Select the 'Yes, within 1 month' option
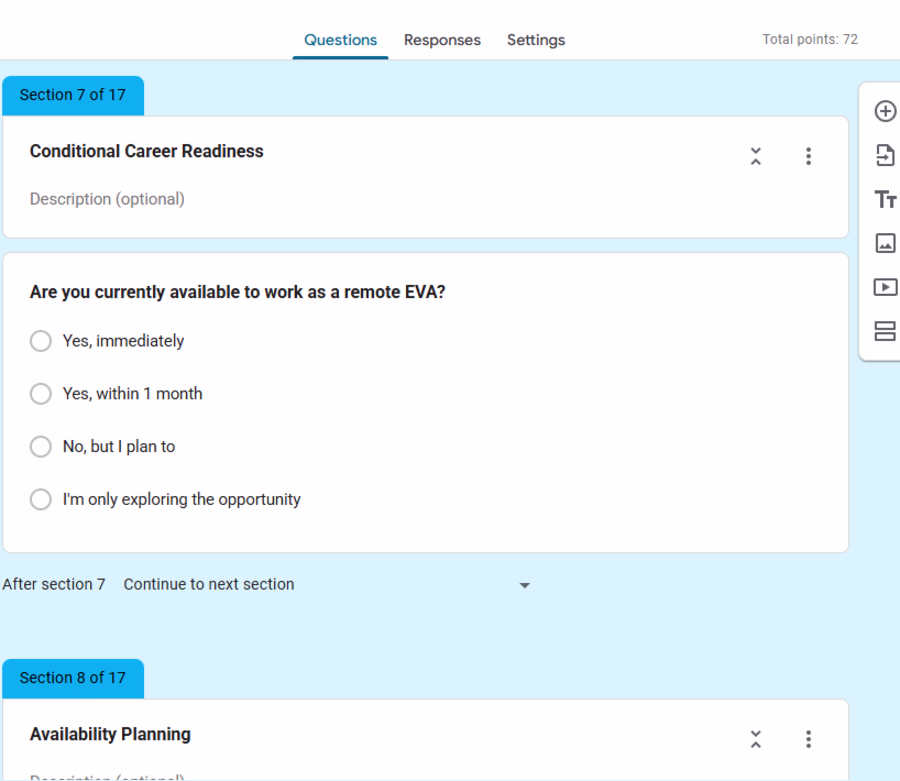 click(41, 394)
